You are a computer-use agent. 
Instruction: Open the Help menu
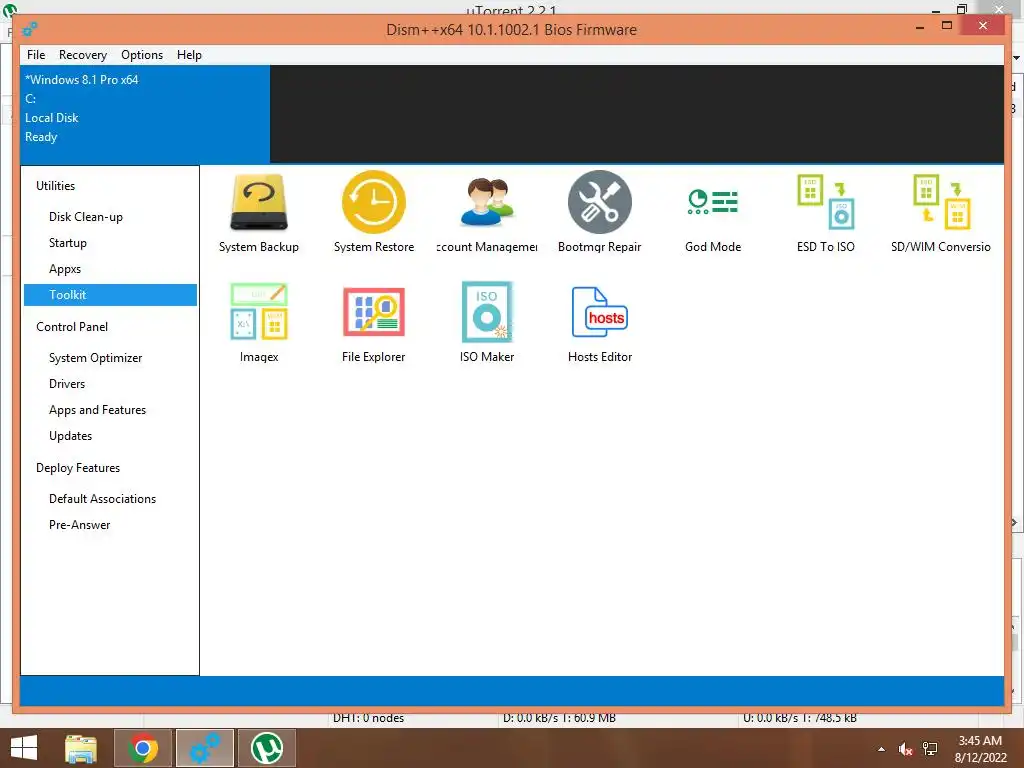pos(189,55)
